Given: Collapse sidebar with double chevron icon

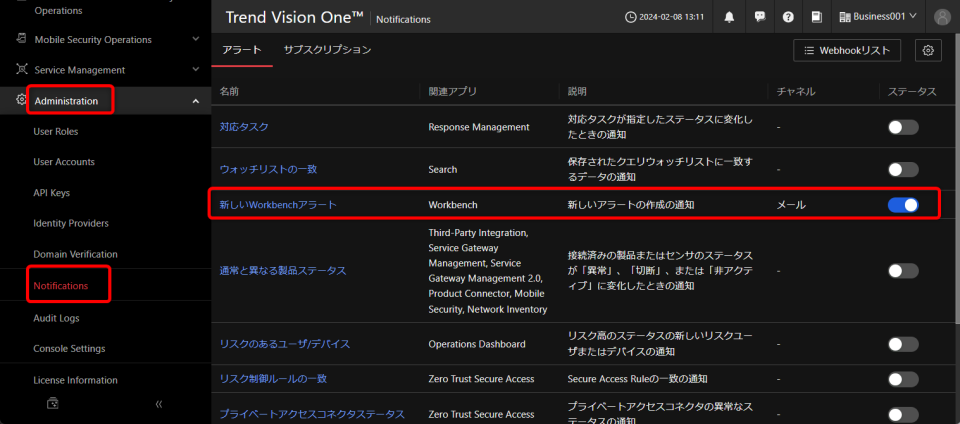Looking at the screenshot, I should tap(159, 404).
